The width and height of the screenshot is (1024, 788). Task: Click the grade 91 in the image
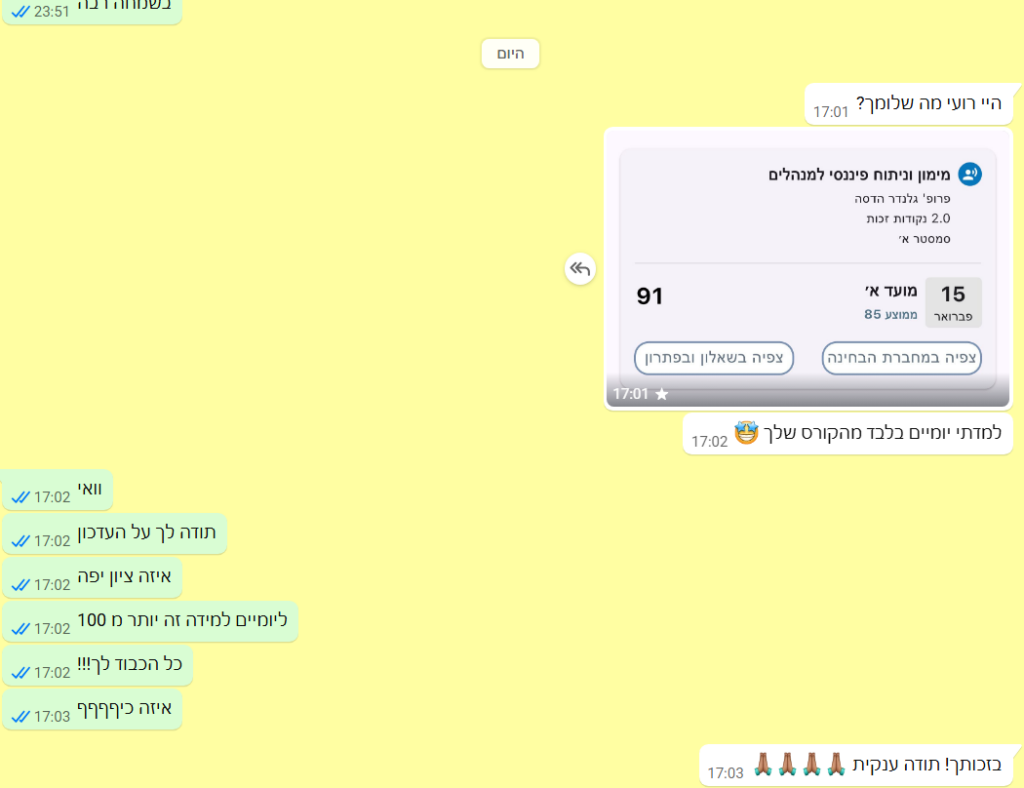[650, 296]
